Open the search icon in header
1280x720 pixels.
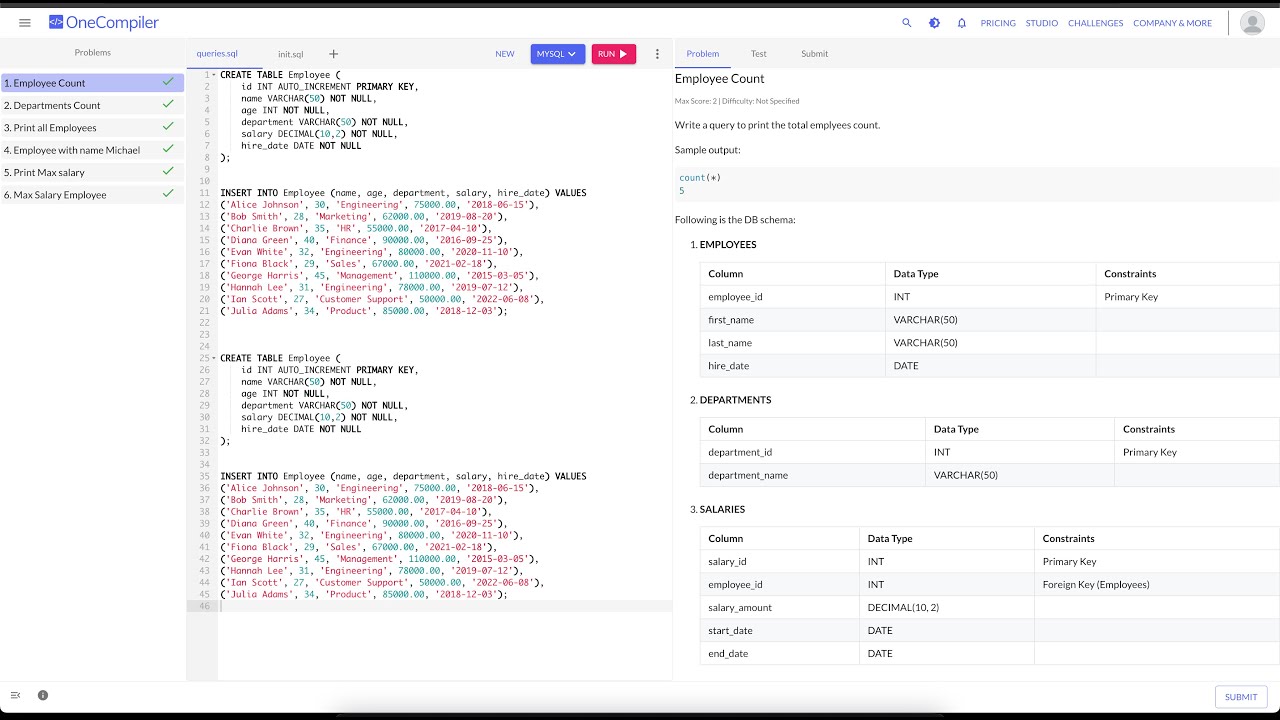(907, 23)
